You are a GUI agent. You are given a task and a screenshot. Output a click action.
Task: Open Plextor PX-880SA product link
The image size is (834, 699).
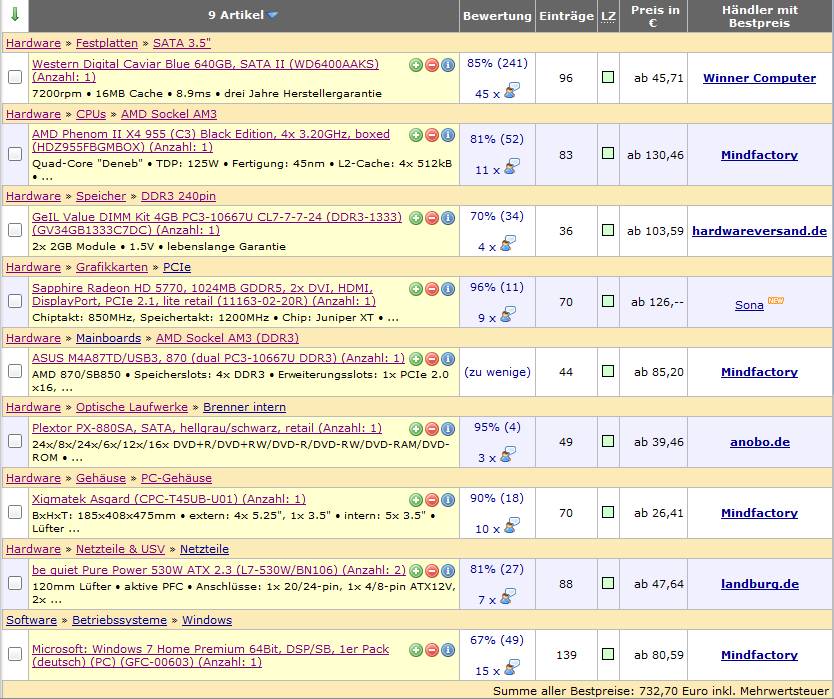[207, 428]
